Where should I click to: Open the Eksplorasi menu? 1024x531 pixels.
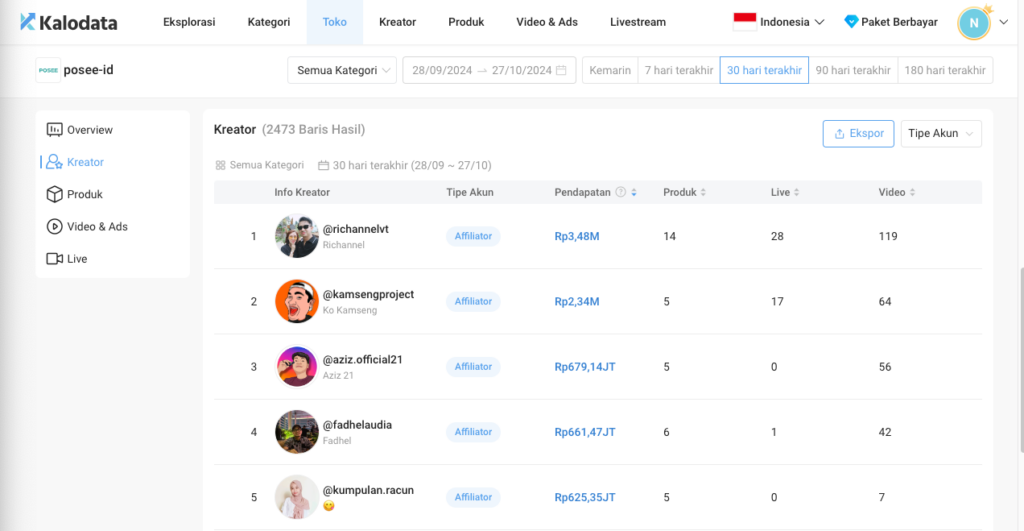click(189, 22)
